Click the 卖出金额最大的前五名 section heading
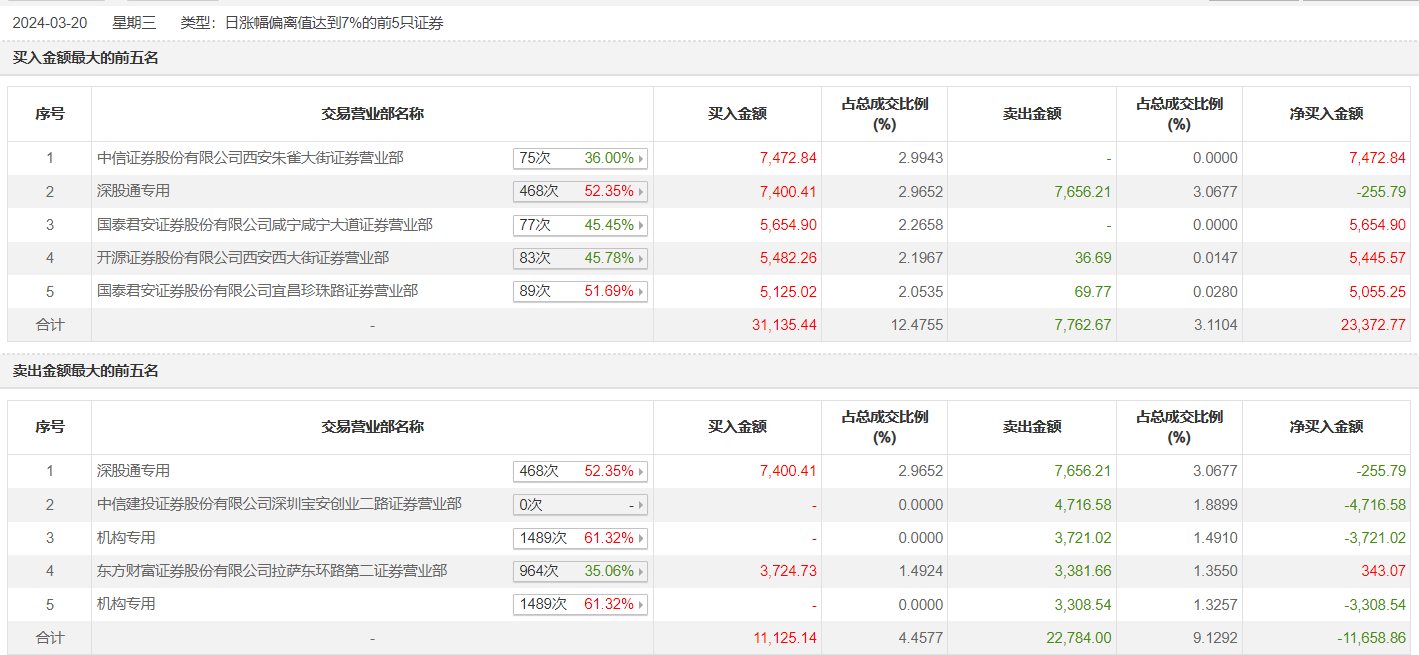 tap(86, 371)
